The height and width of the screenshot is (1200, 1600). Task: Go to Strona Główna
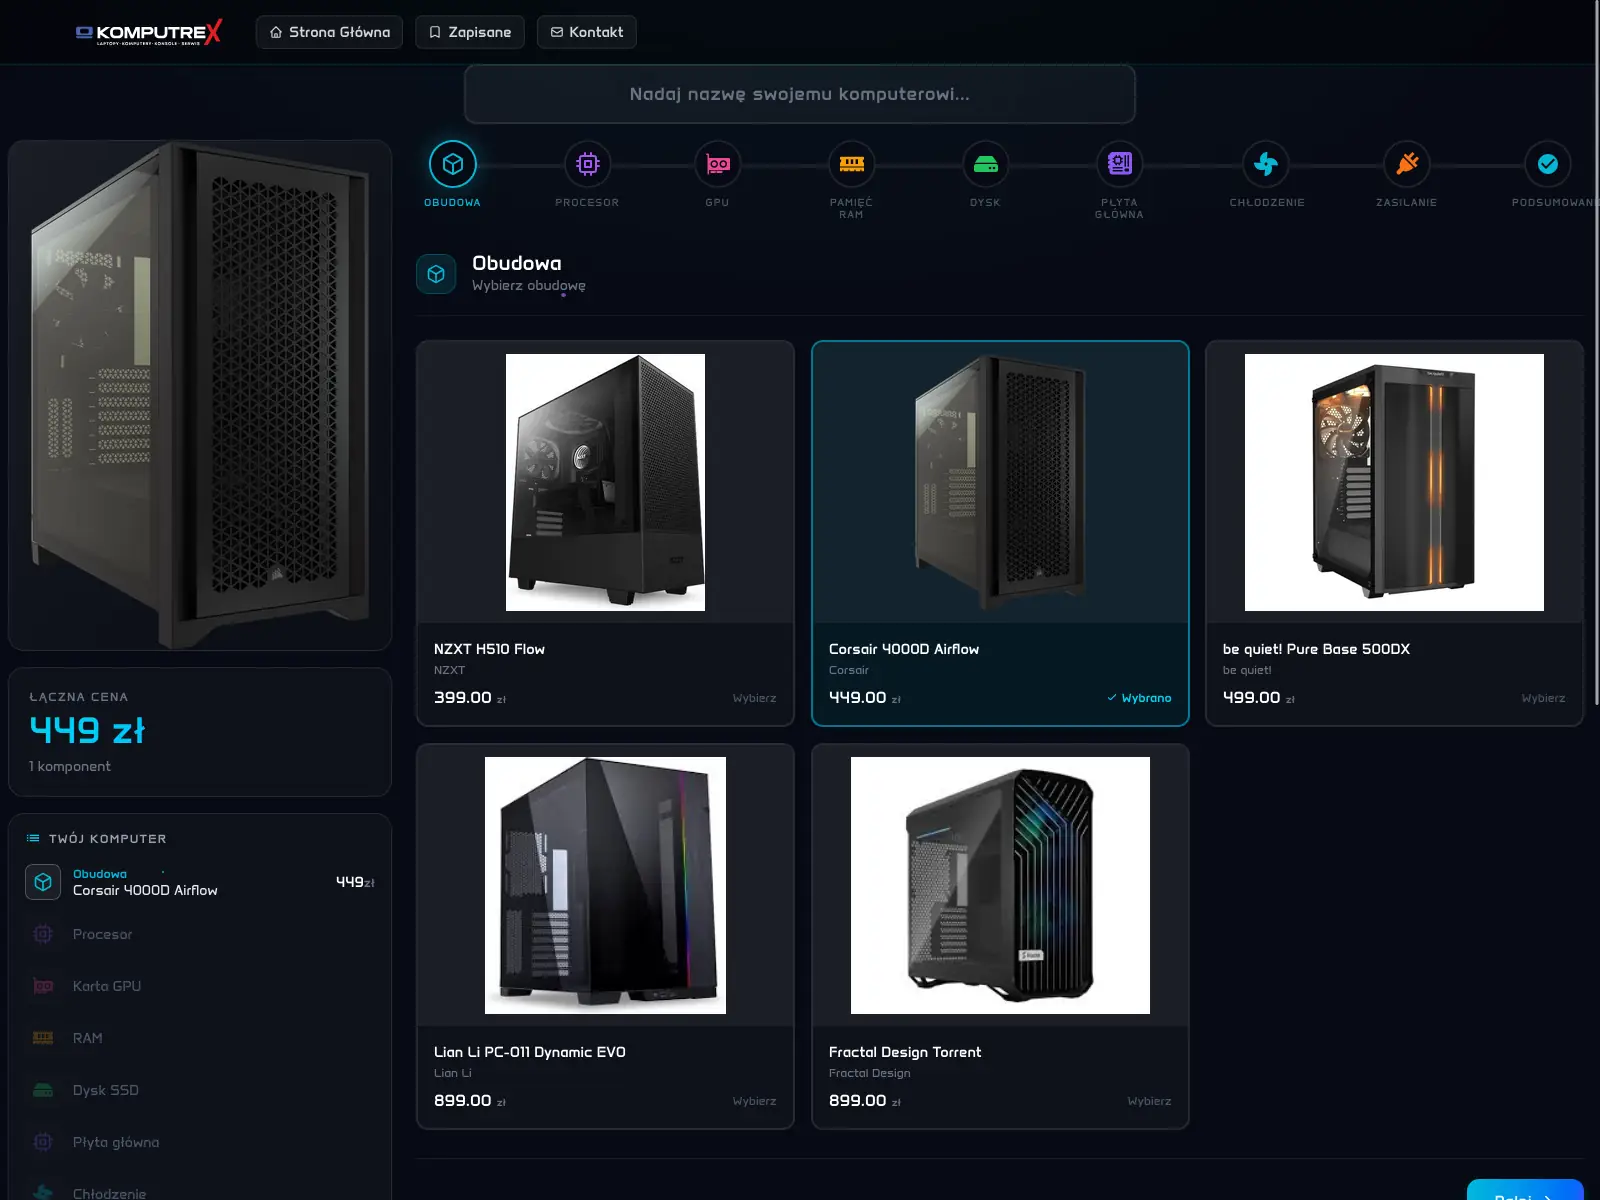click(x=329, y=31)
